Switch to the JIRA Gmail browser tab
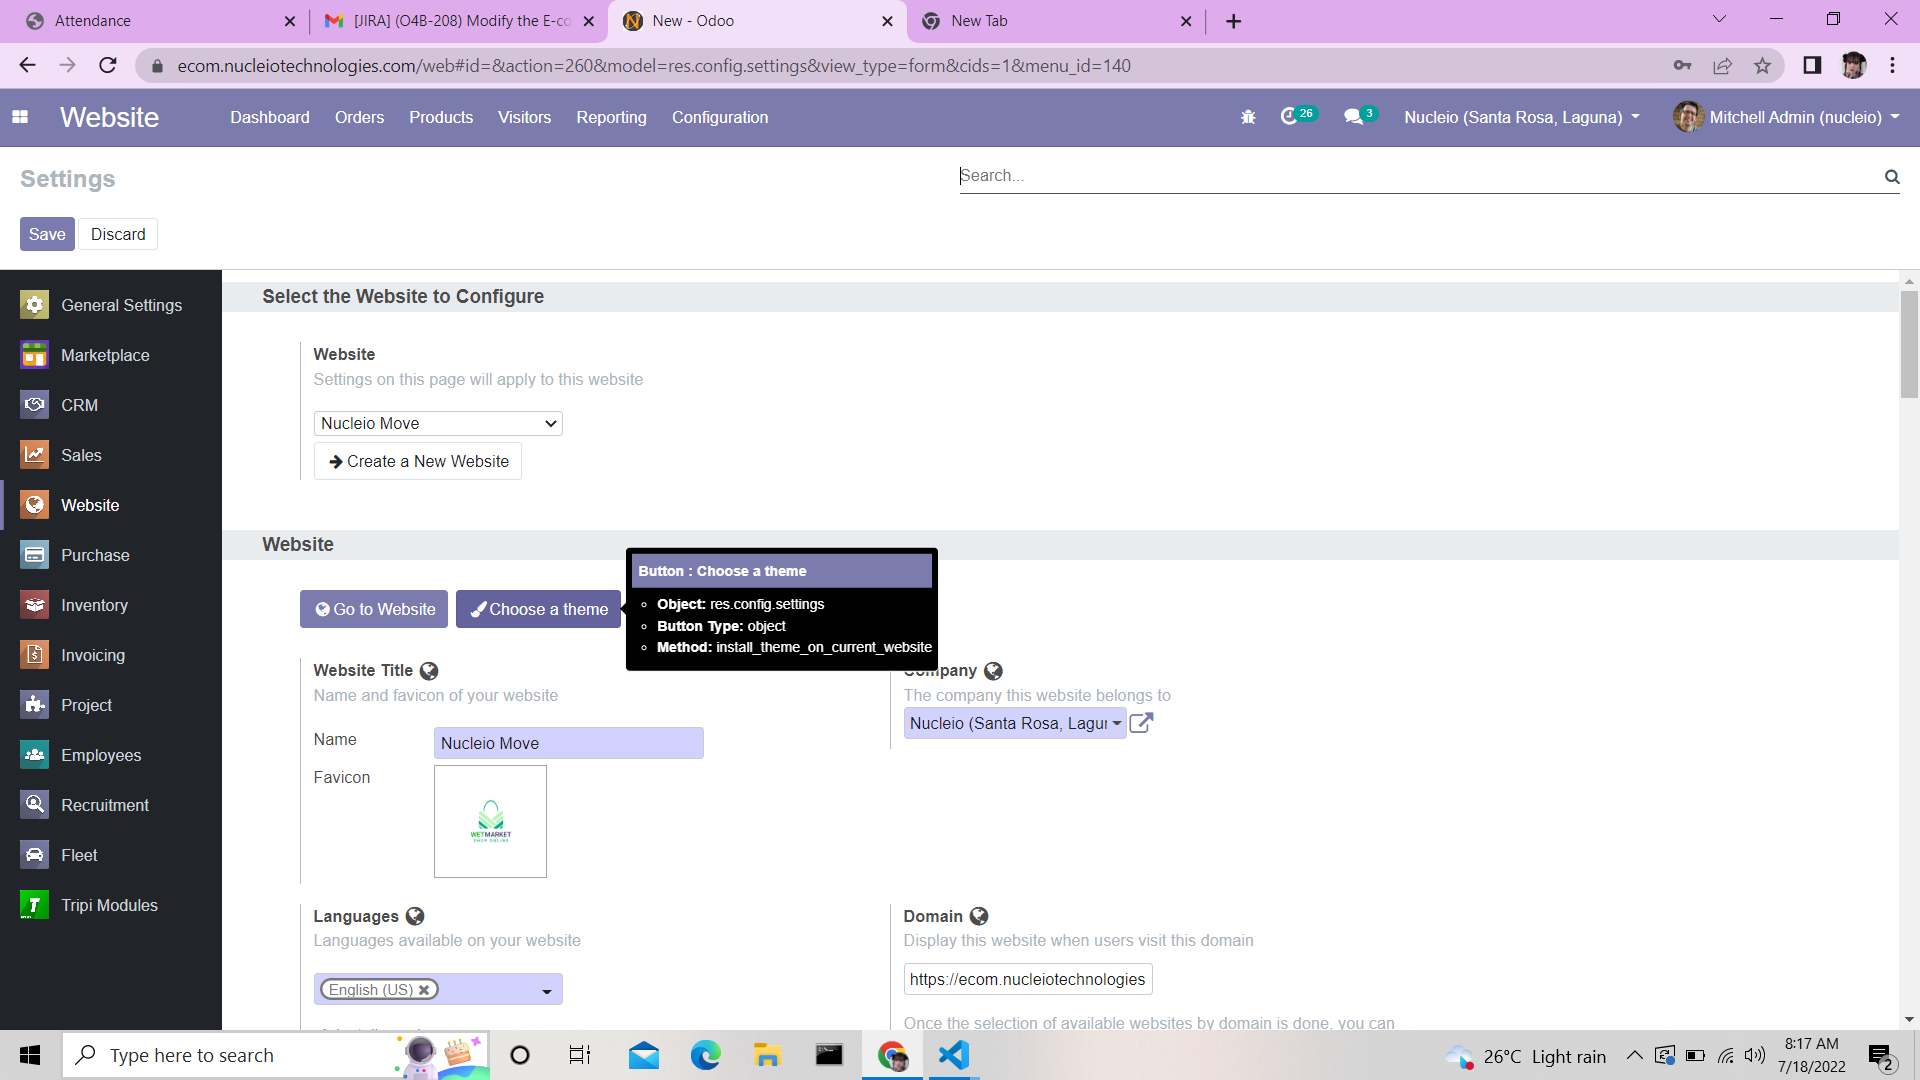 tap(460, 21)
